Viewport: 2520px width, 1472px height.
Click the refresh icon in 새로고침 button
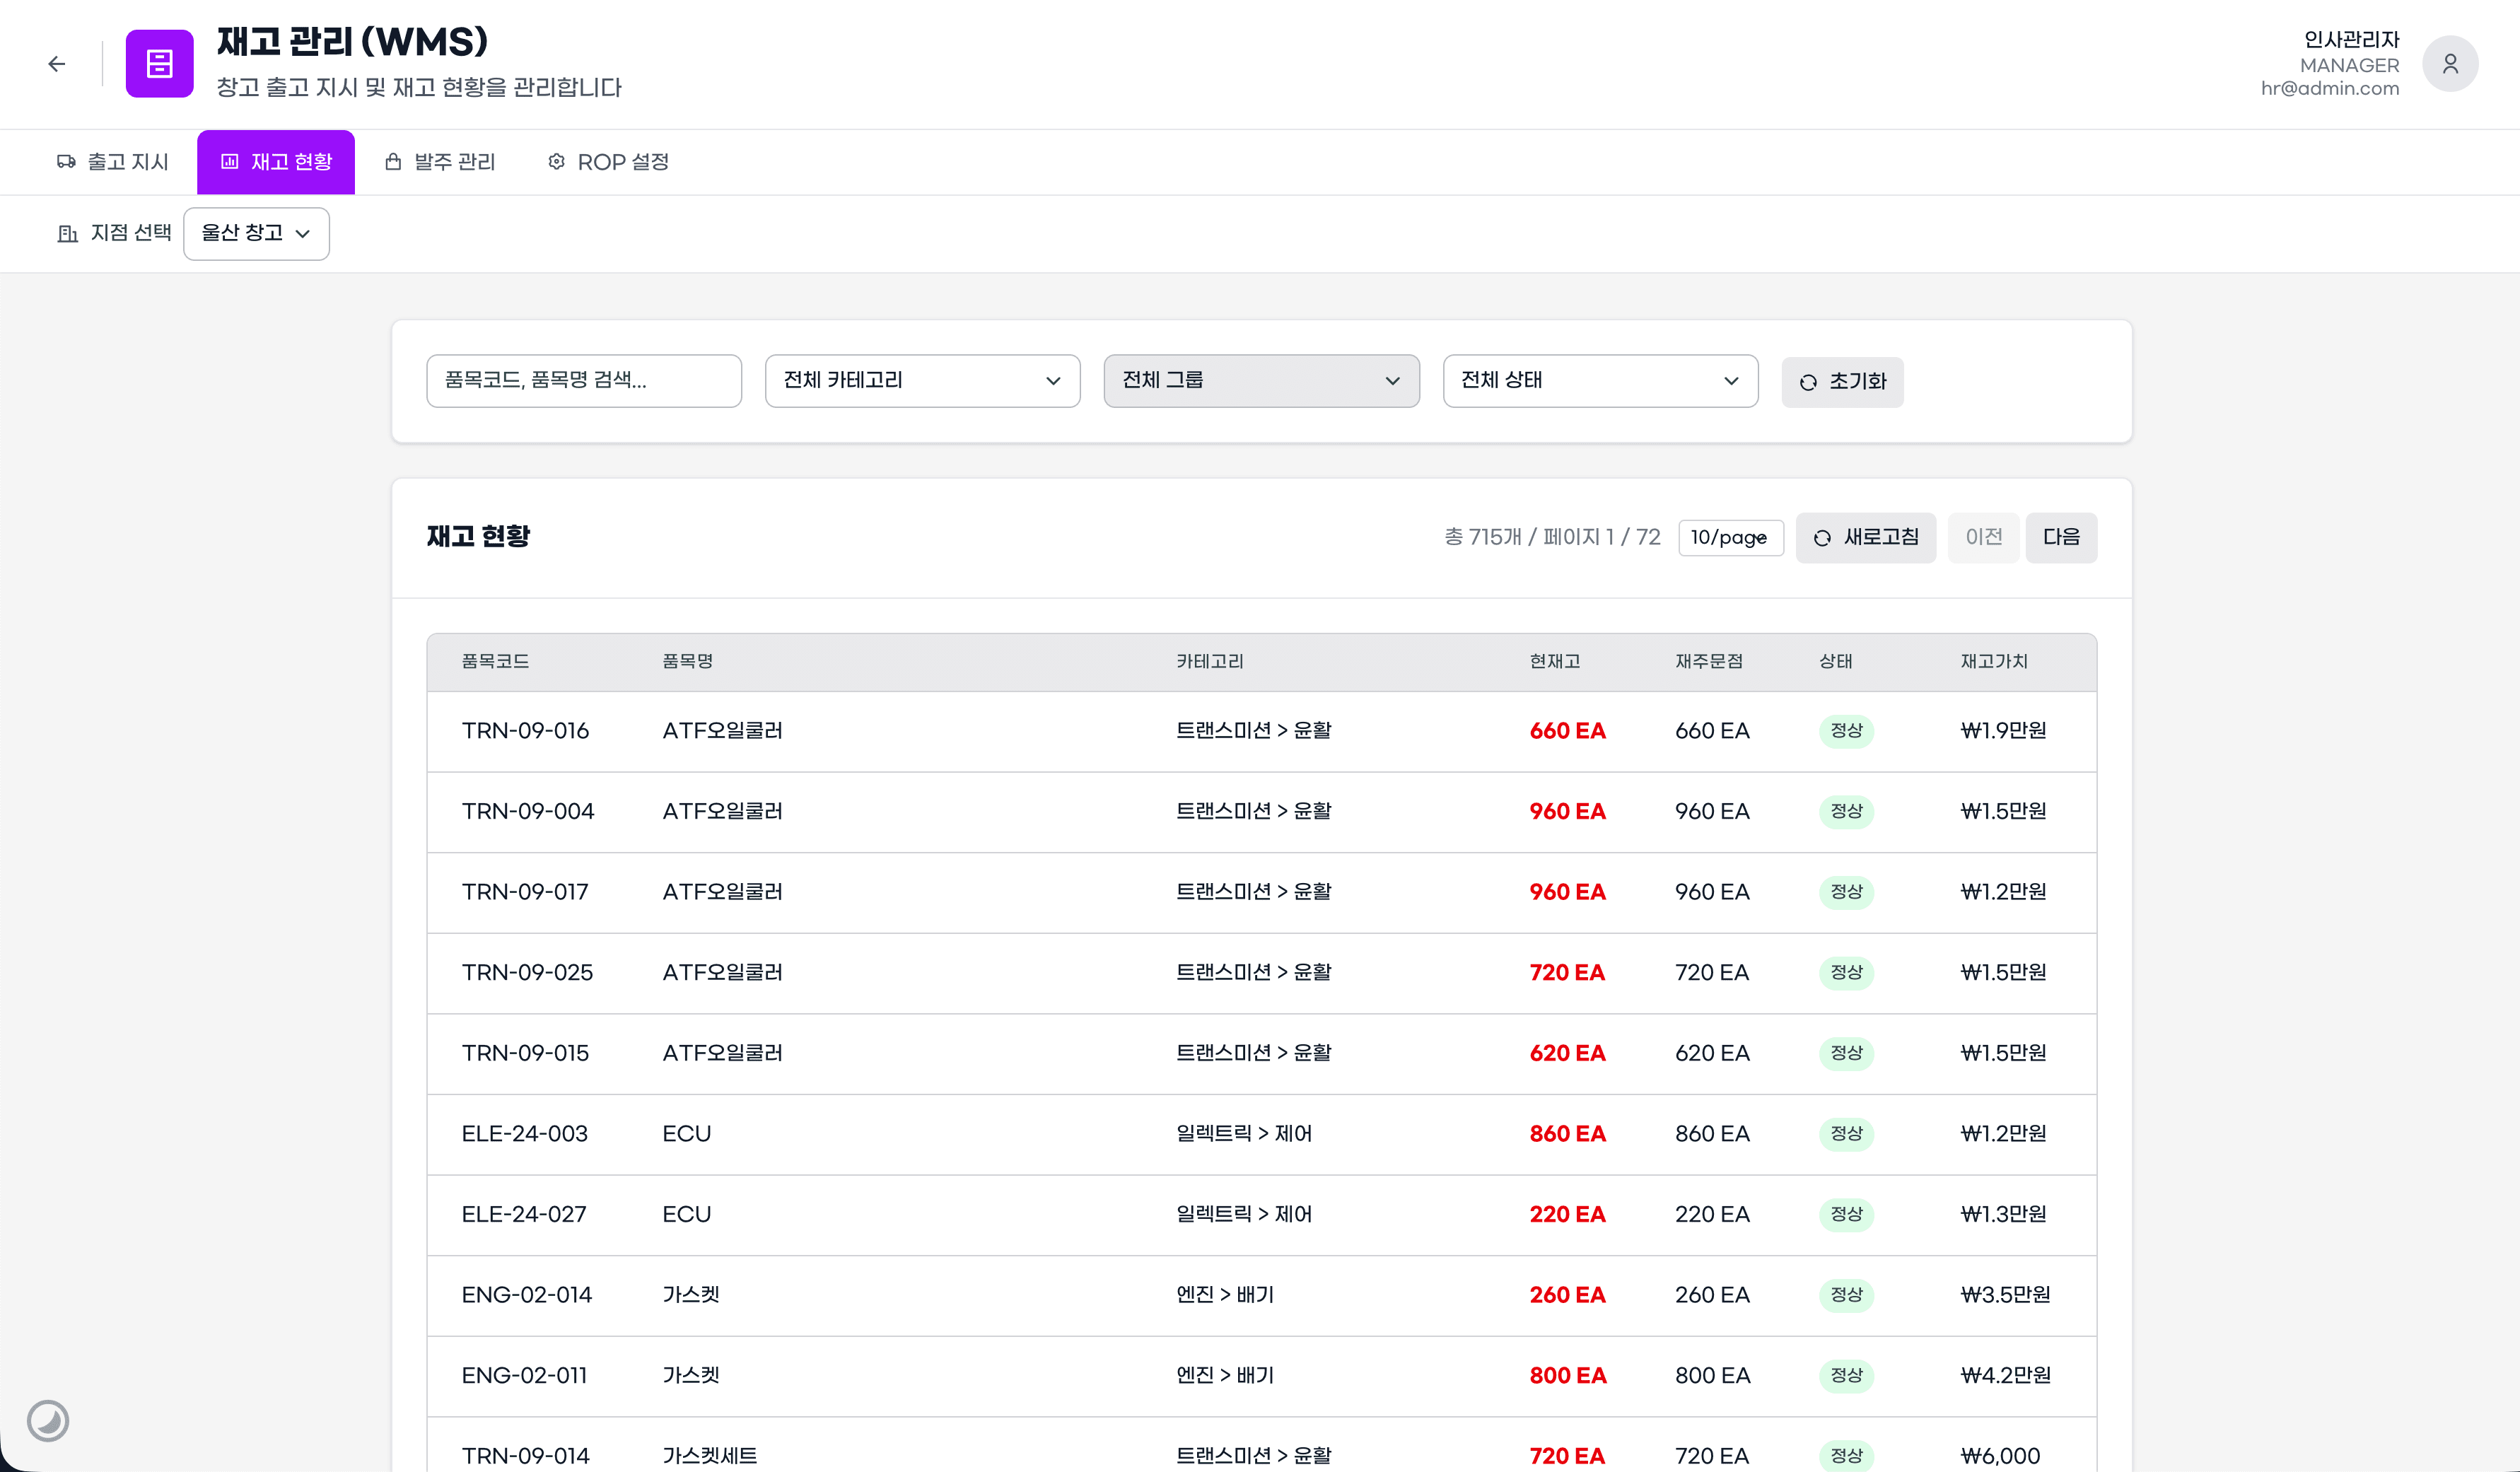click(1822, 538)
